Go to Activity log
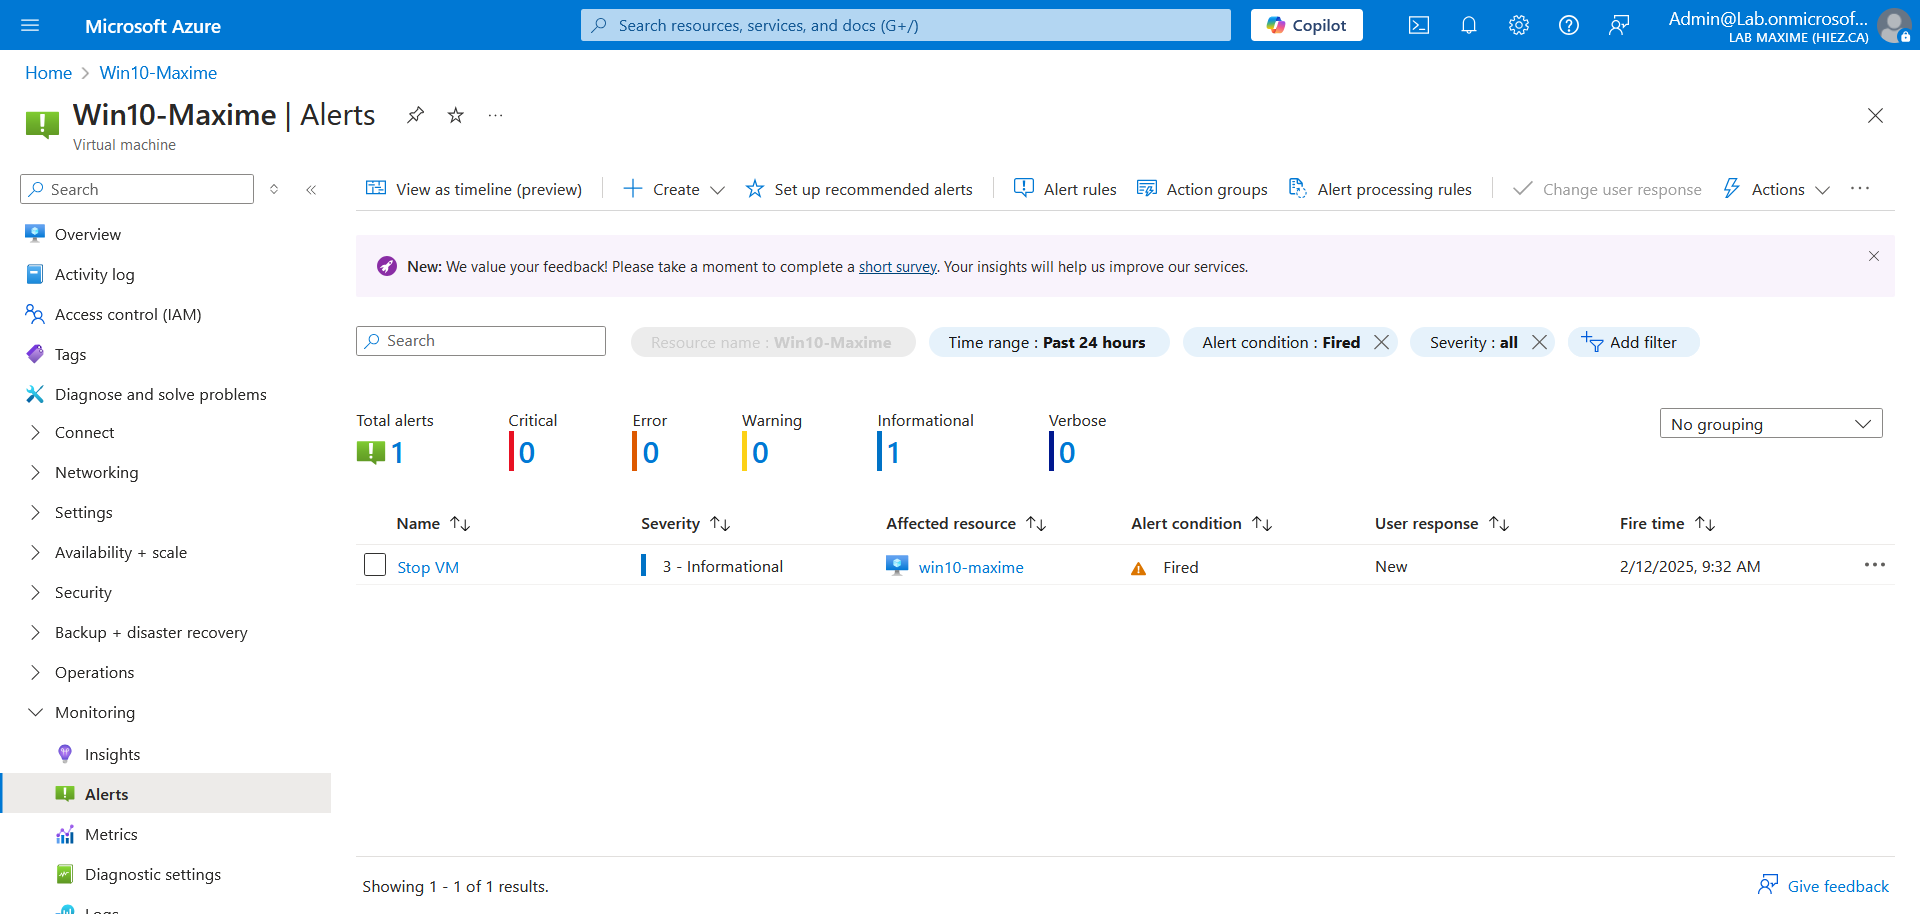1920x914 pixels. coord(94,274)
